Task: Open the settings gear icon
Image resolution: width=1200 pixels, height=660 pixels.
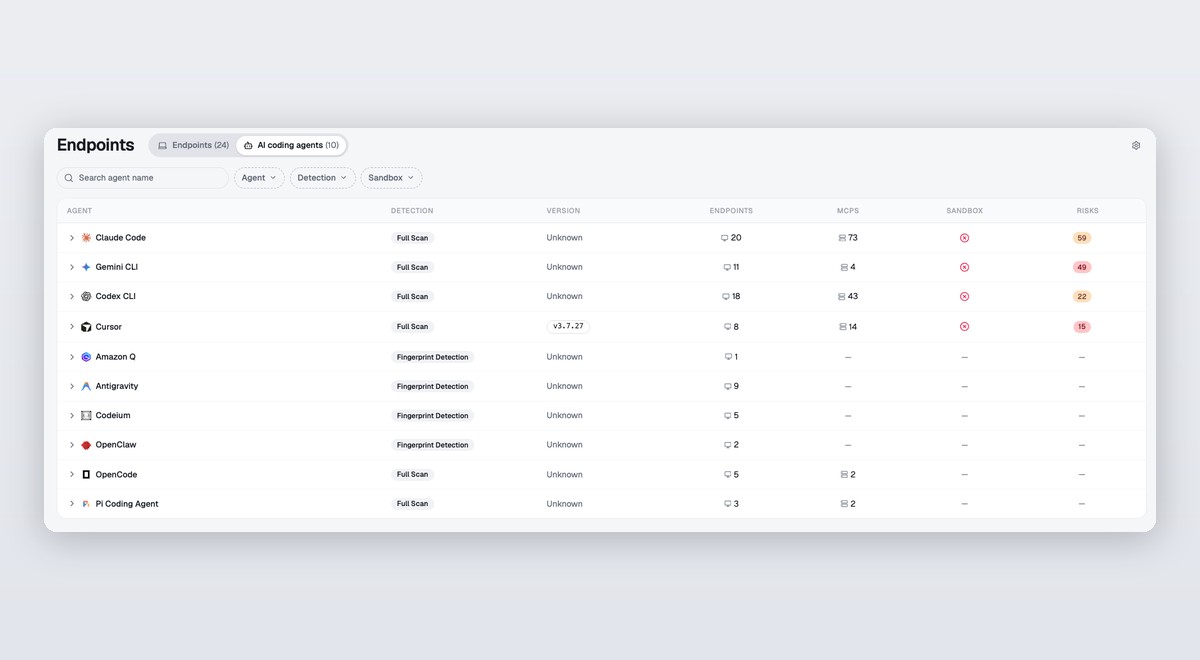Action: 1136,145
